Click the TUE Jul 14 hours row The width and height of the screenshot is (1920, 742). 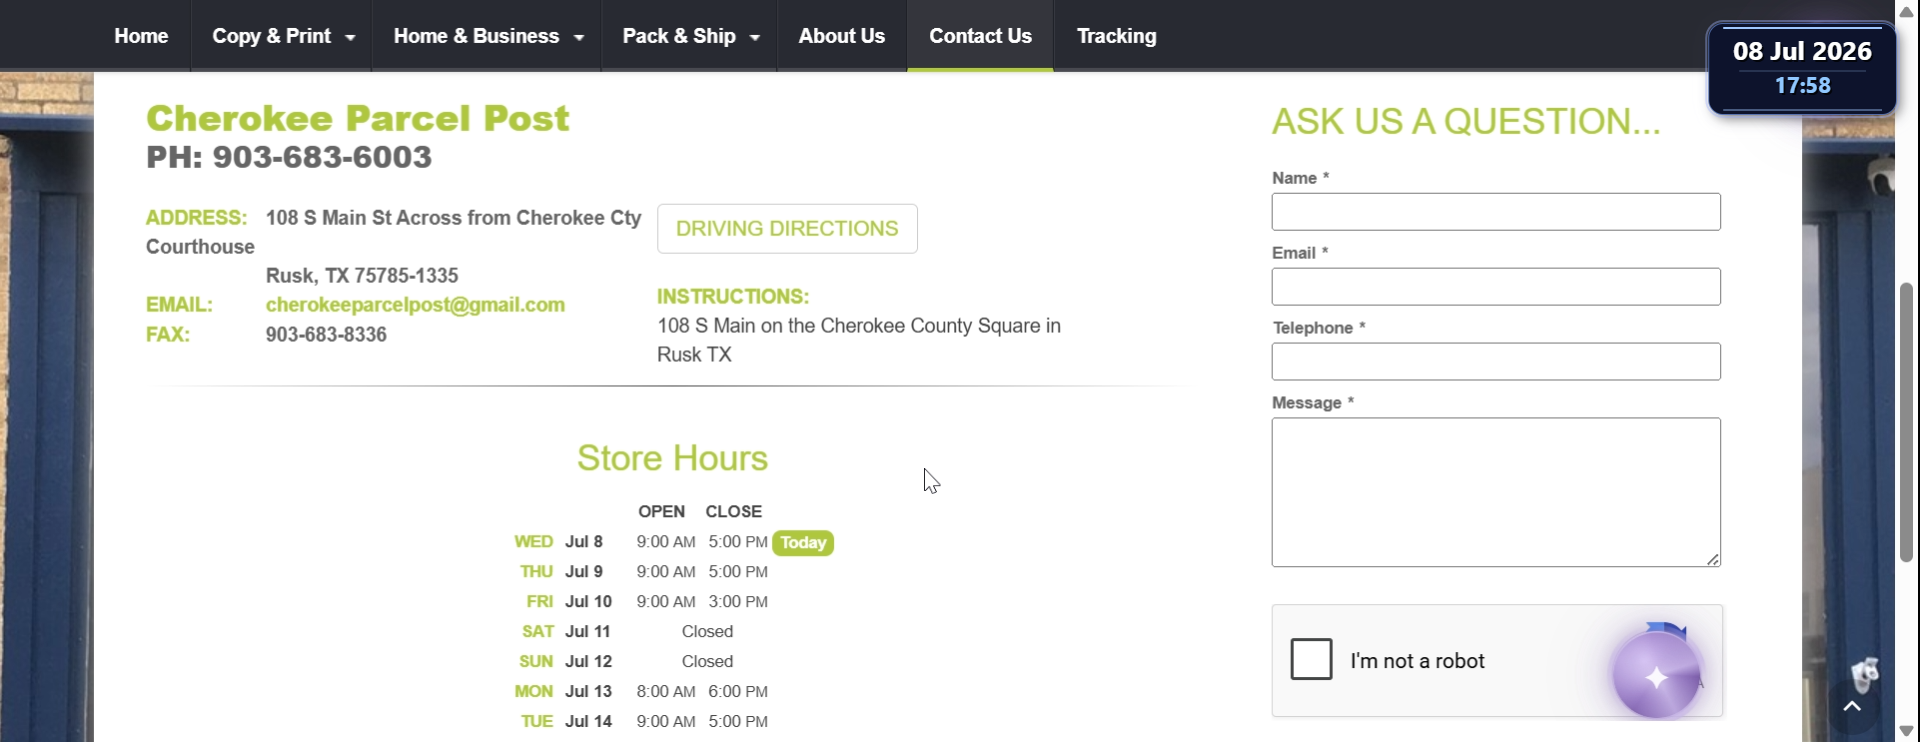point(643,722)
